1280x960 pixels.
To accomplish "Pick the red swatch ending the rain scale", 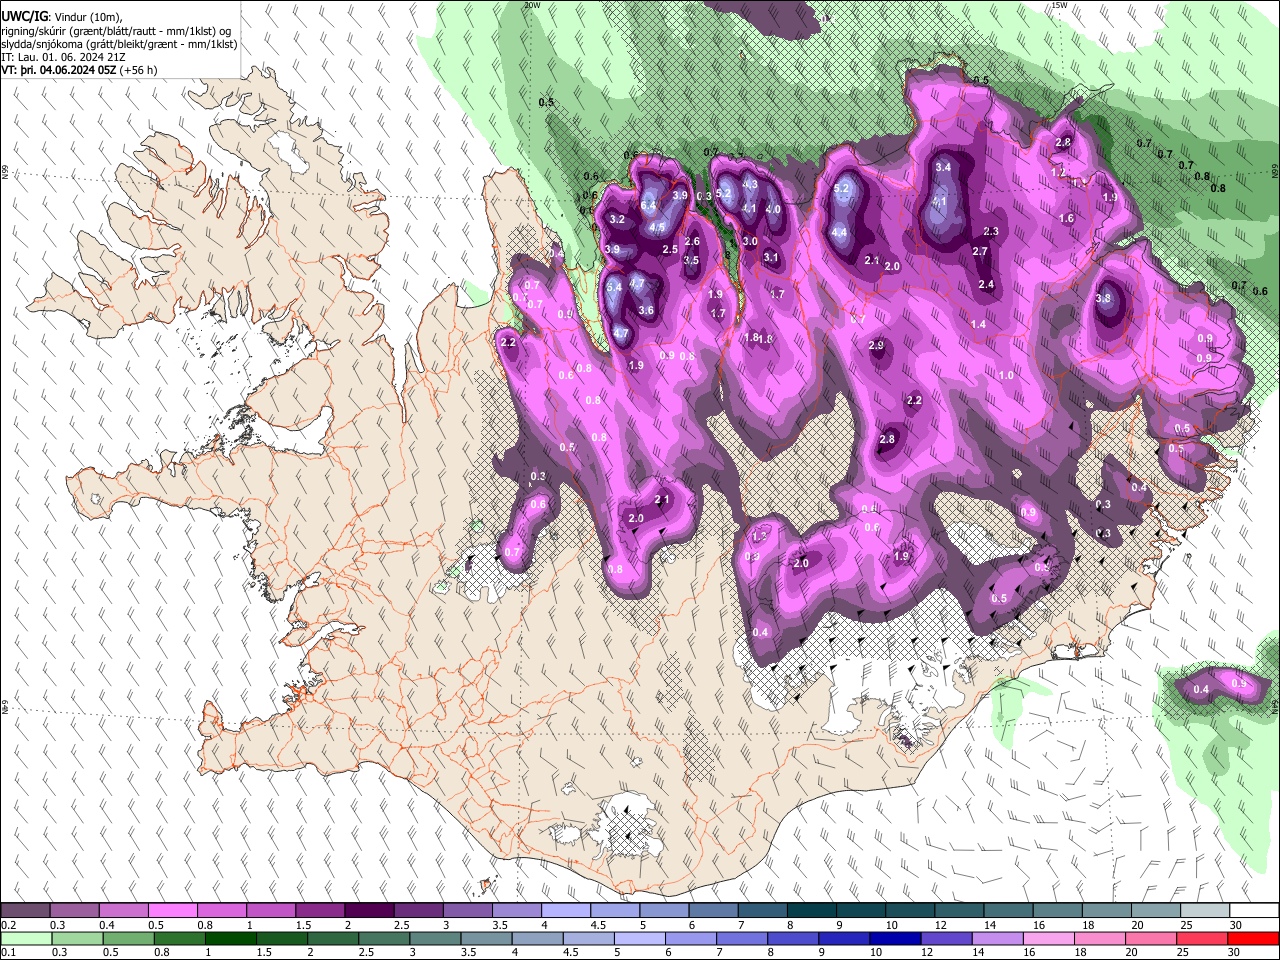I will point(1255,938).
